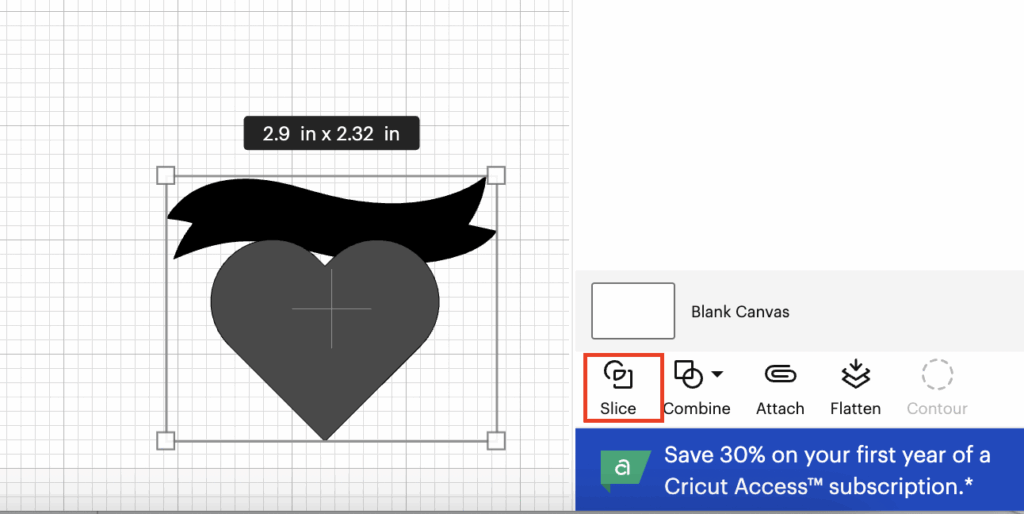Image resolution: width=1024 pixels, height=514 pixels.
Task: Expand the Combine dropdown arrow
Action: (717, 375)
